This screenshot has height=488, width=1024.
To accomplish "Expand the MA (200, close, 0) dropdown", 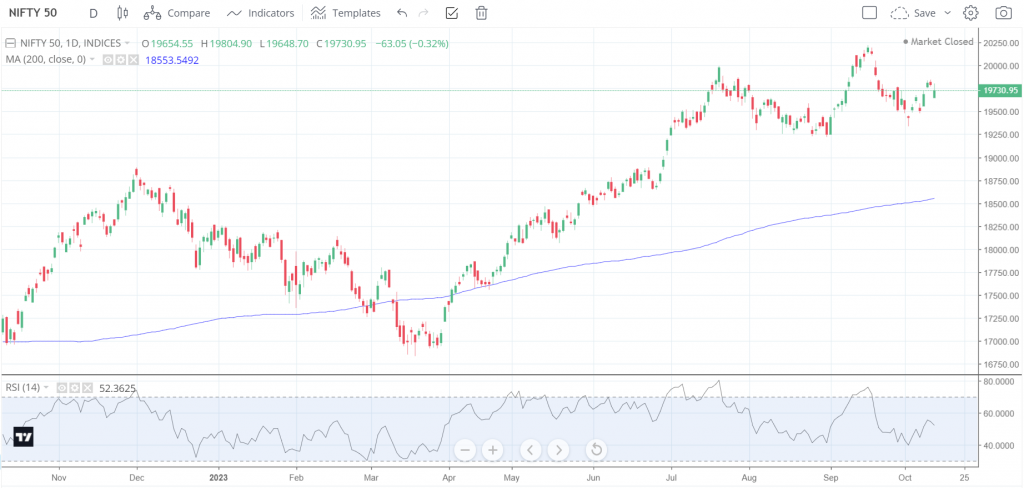I will pos(93,59).
